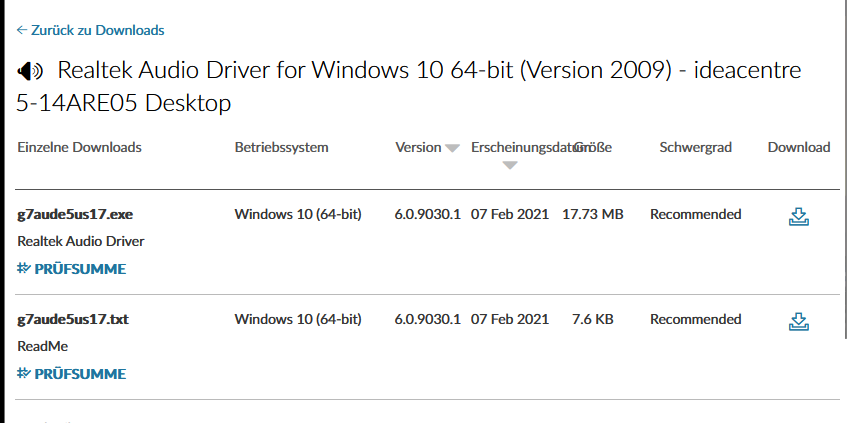Click the speaker icon beside the driver title

(x=31, y=72)
